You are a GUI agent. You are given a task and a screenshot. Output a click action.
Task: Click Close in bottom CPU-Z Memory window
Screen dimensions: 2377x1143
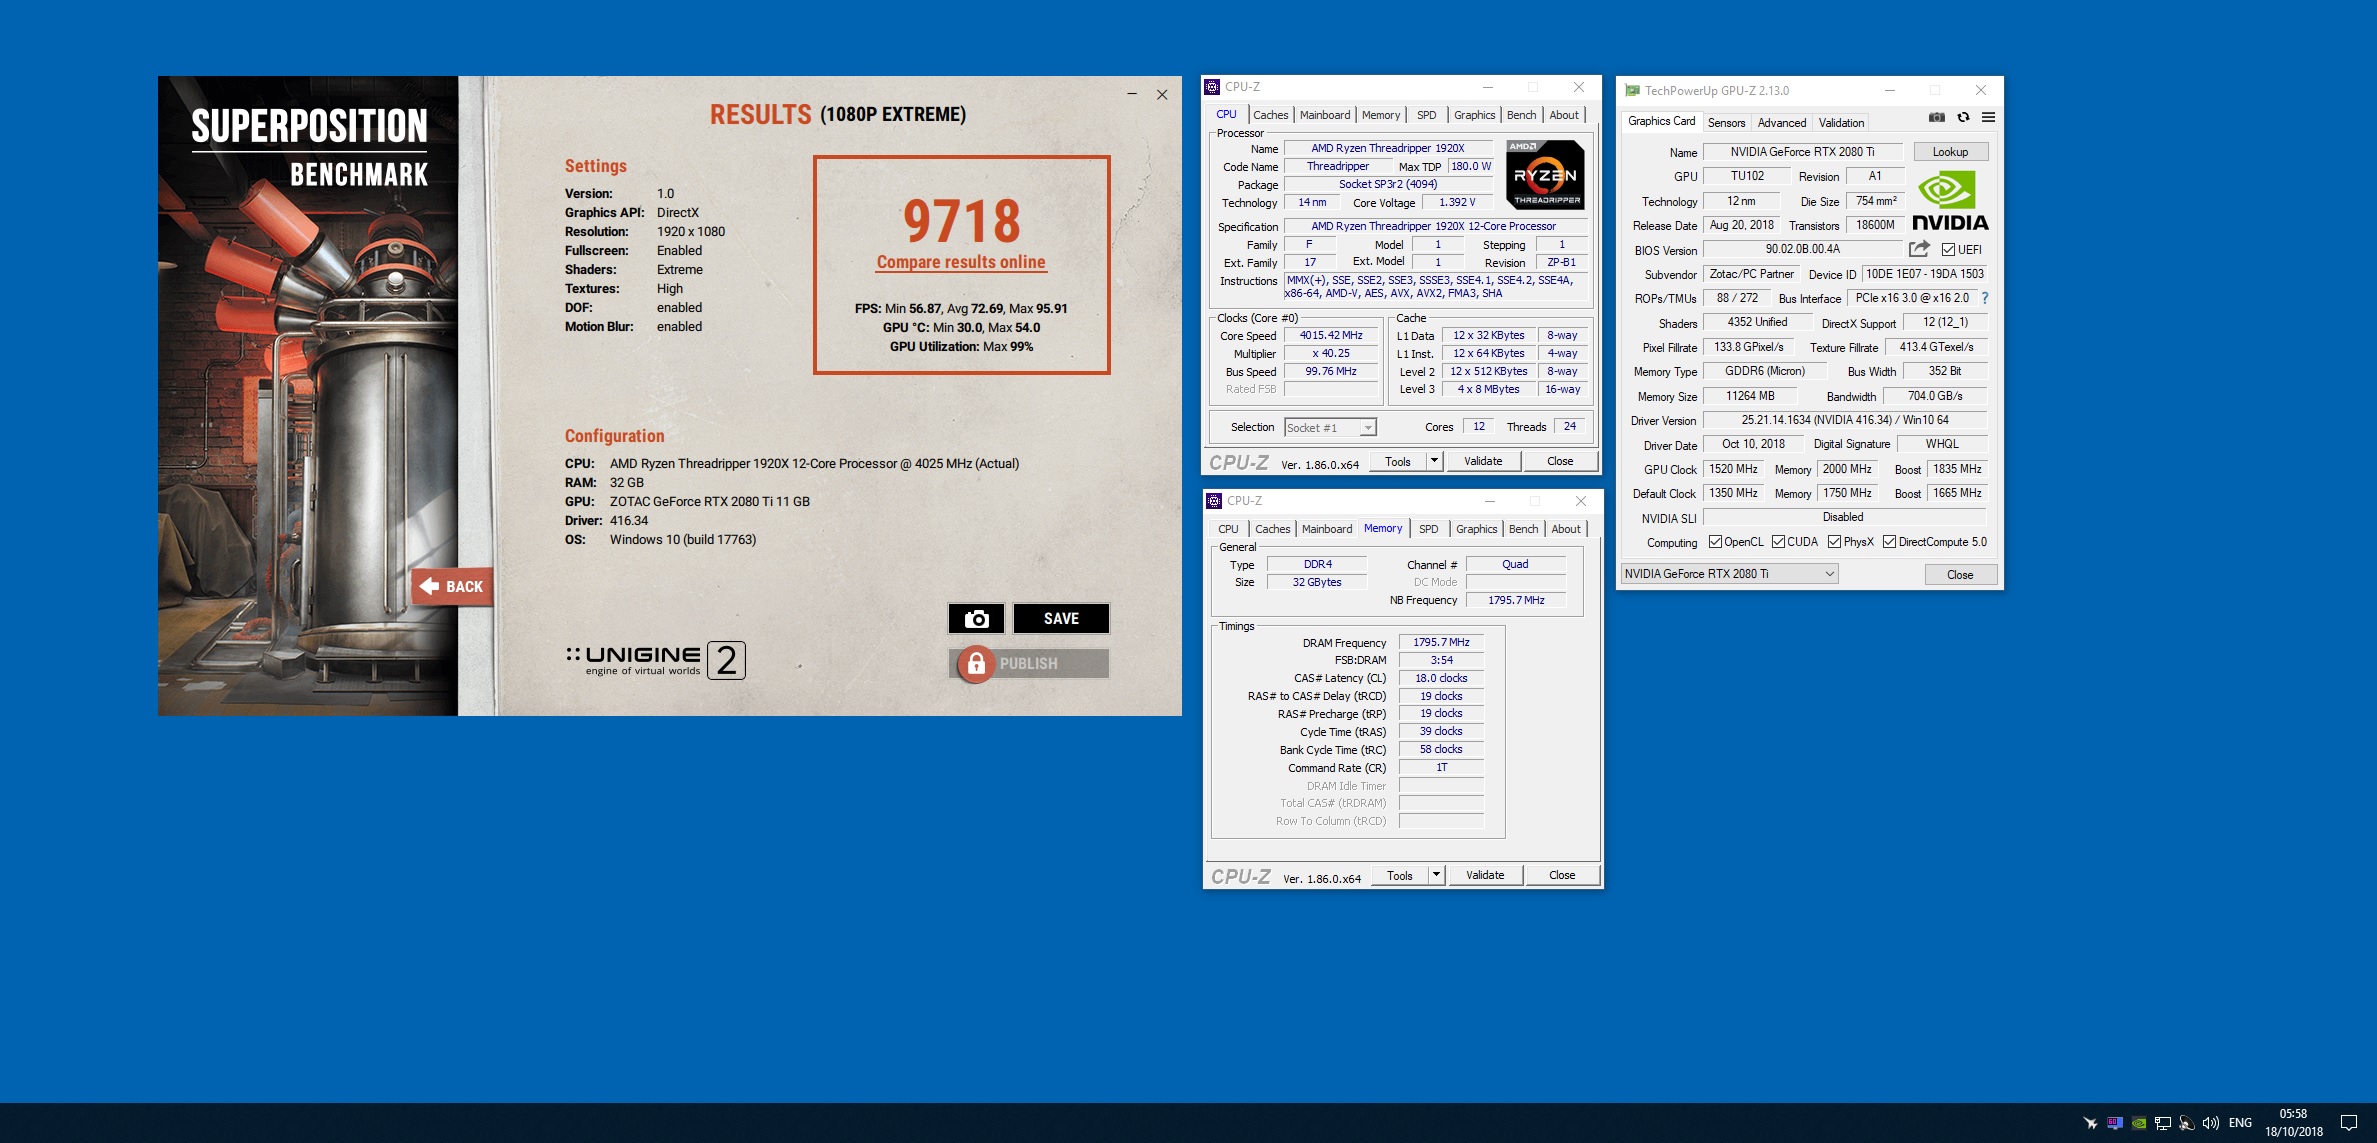1562,875
